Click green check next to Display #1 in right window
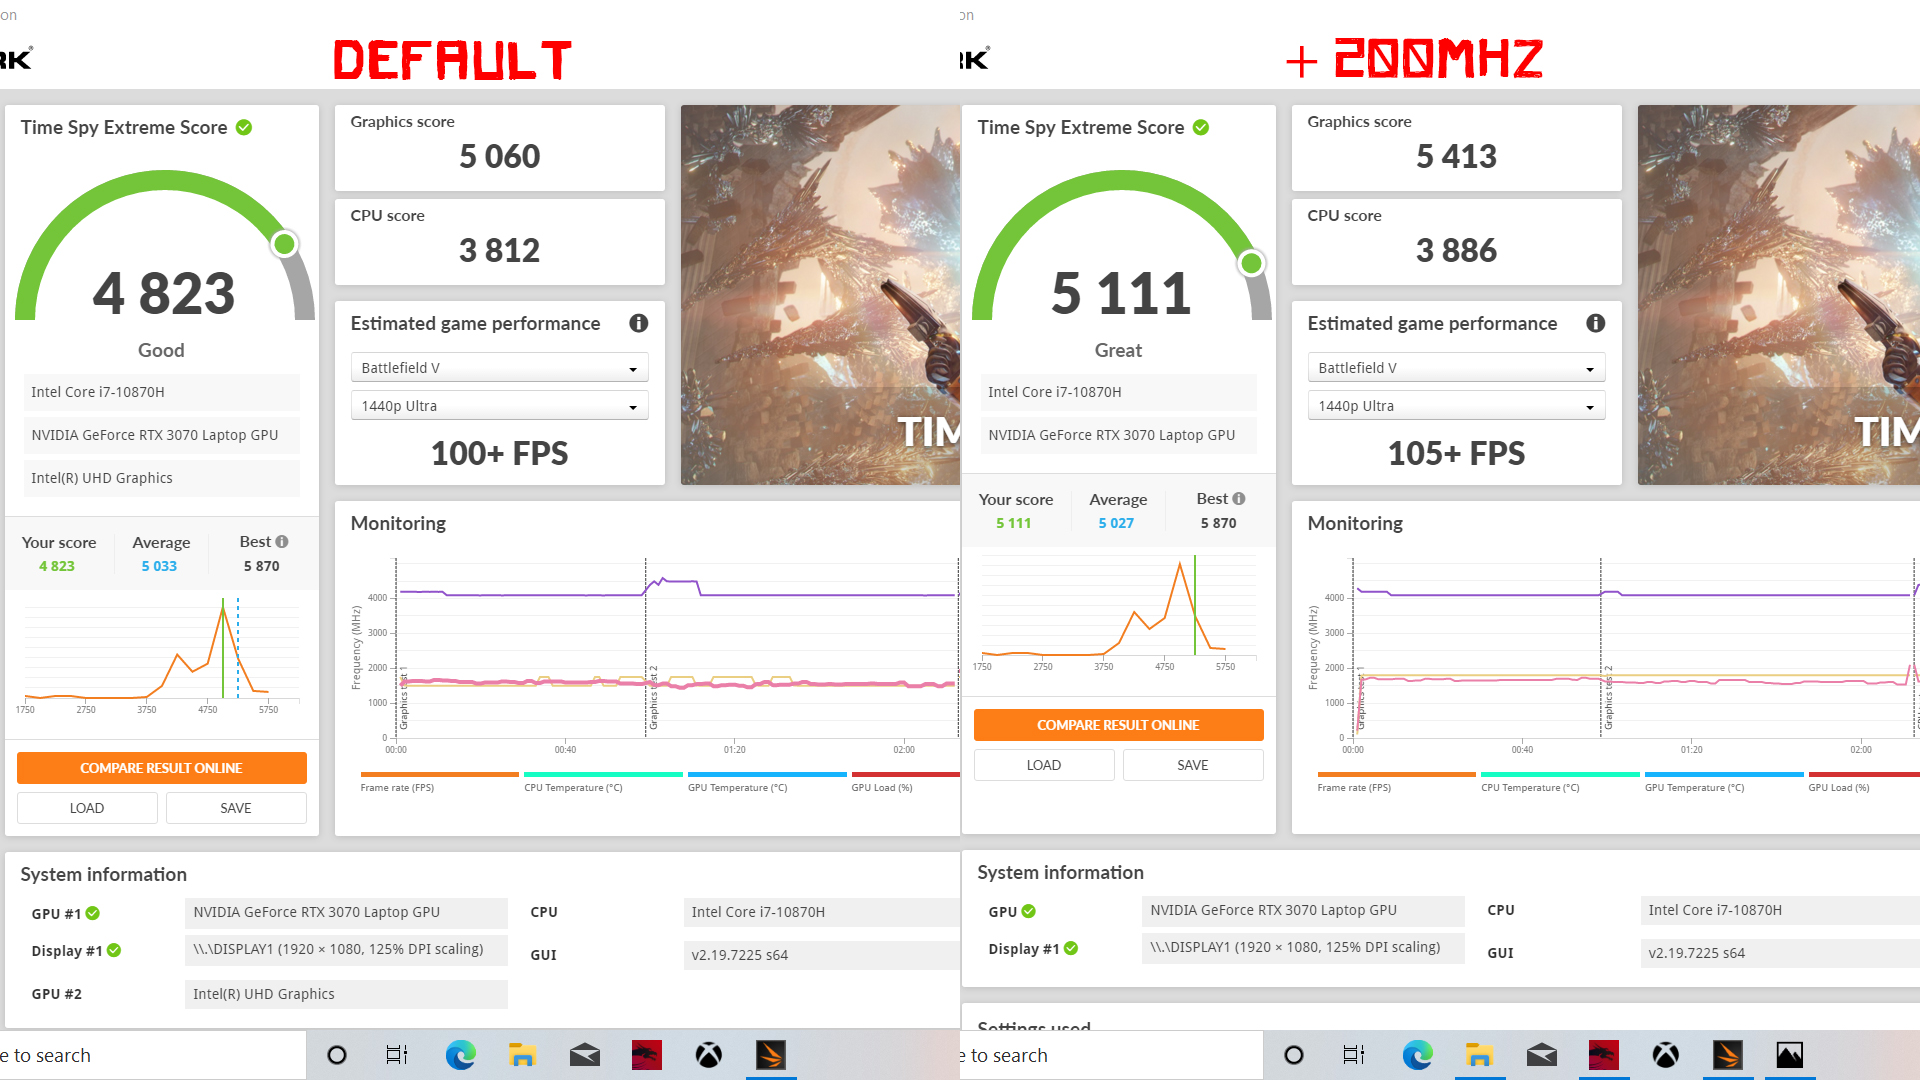1920x1080 pixels. 1071,948
